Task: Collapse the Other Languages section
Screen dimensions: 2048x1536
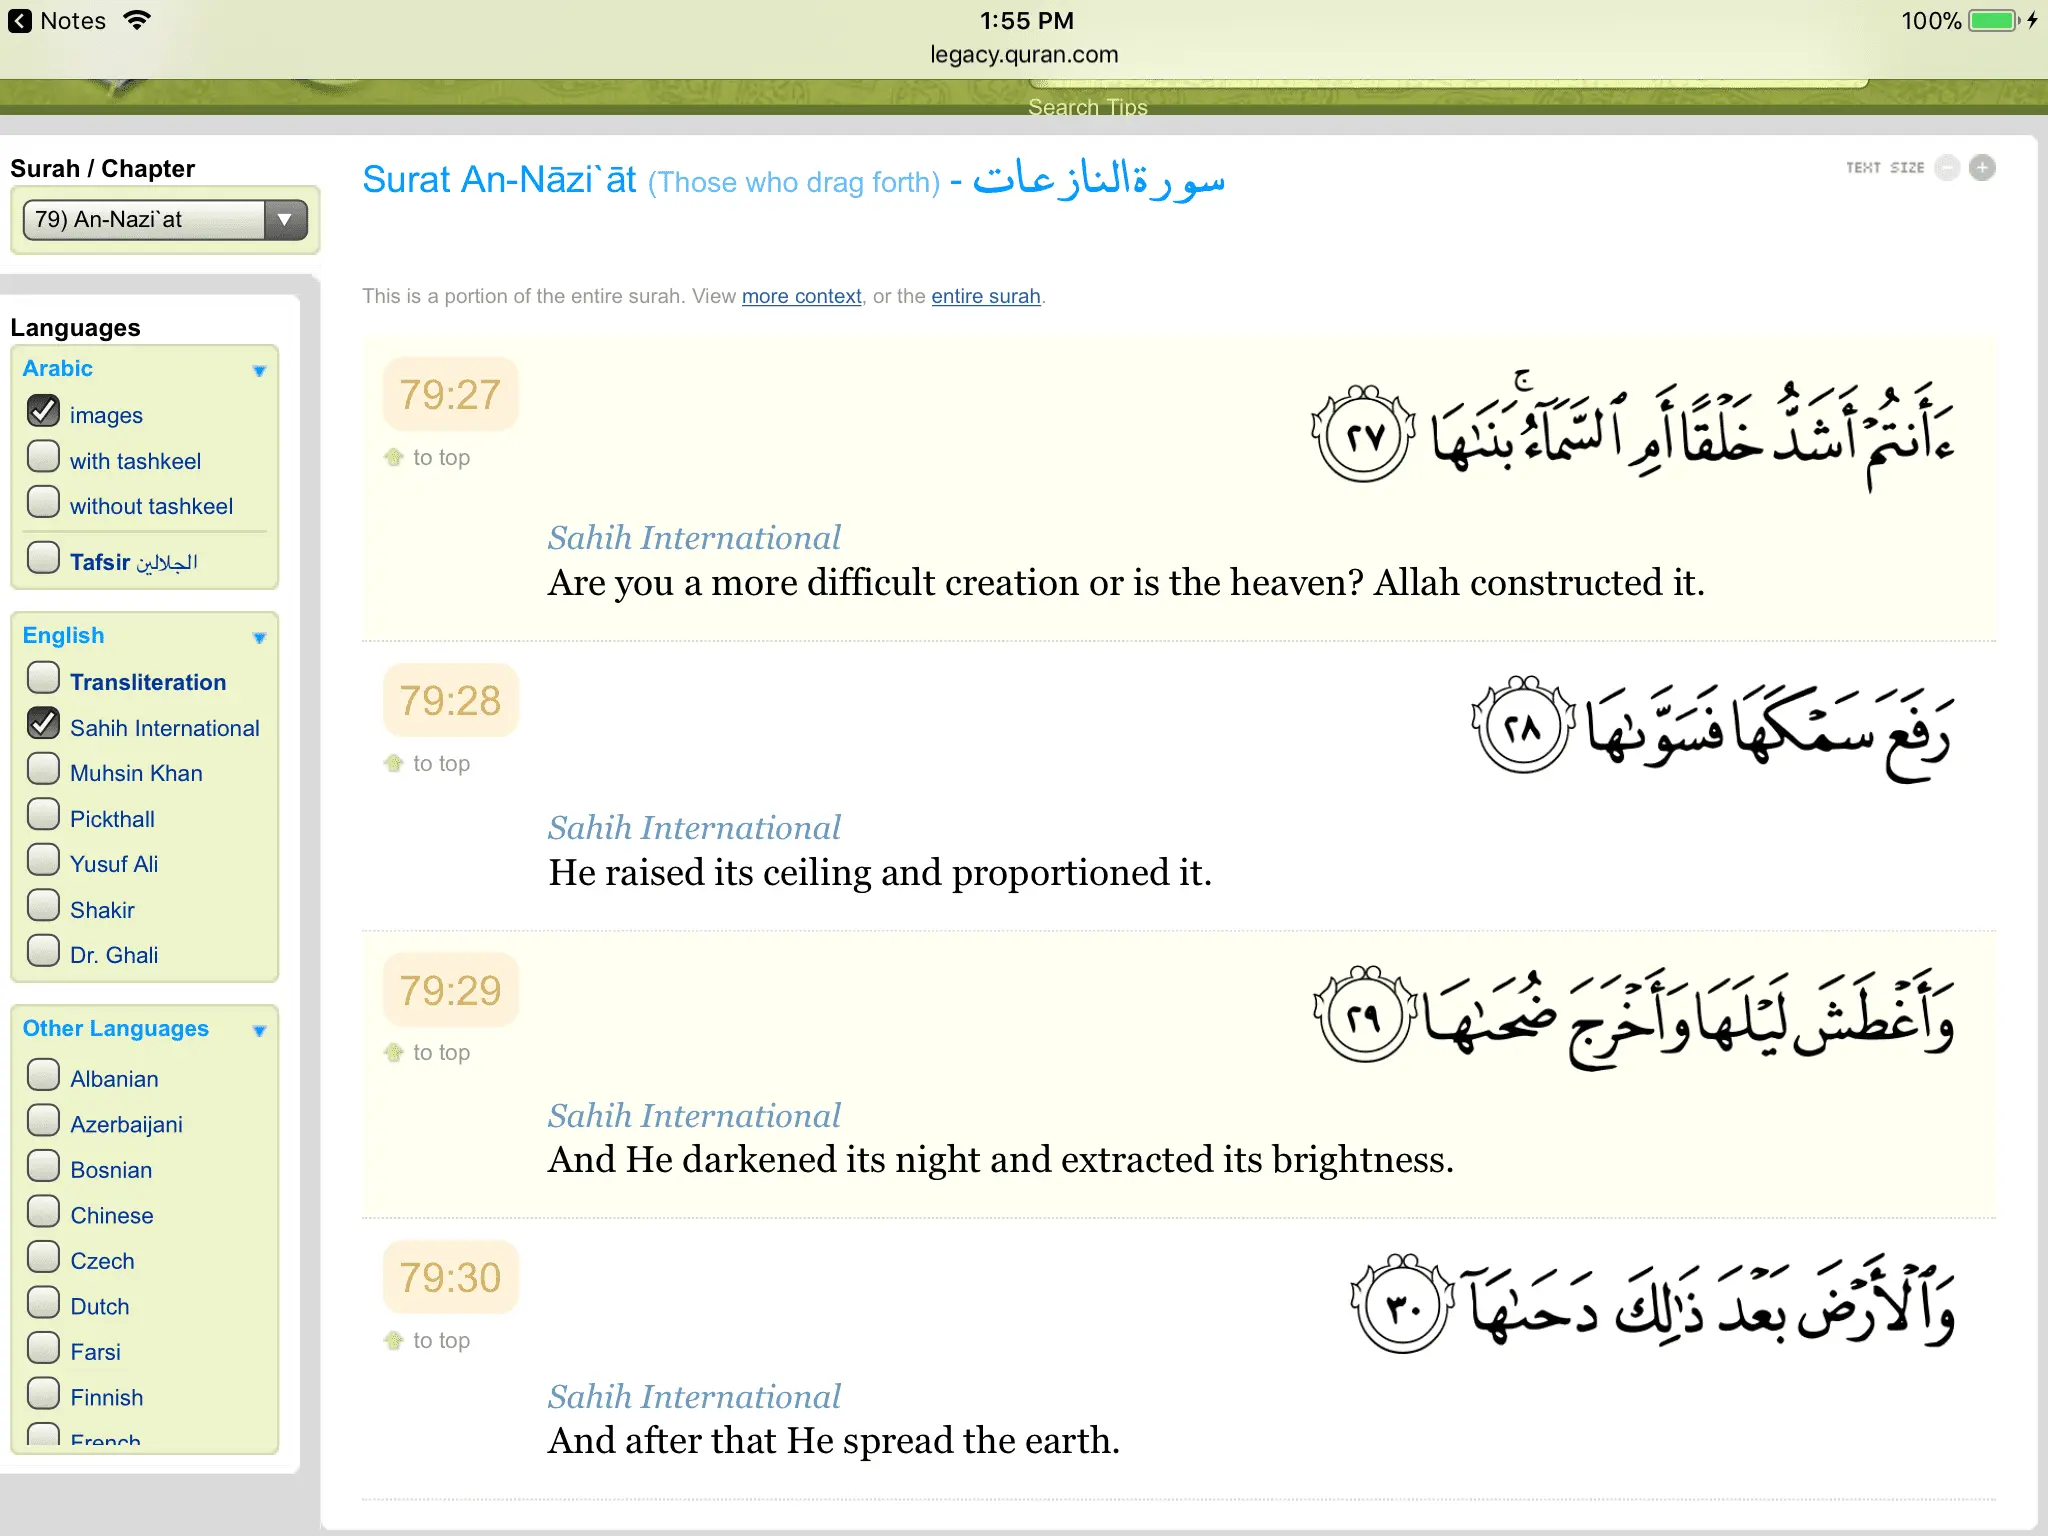Action: [x=259, y=1030]
